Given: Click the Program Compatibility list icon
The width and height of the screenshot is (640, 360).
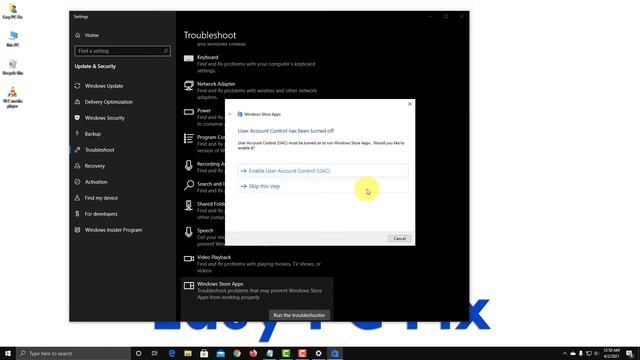Looking at the screenshot, I should pos(189,138).
